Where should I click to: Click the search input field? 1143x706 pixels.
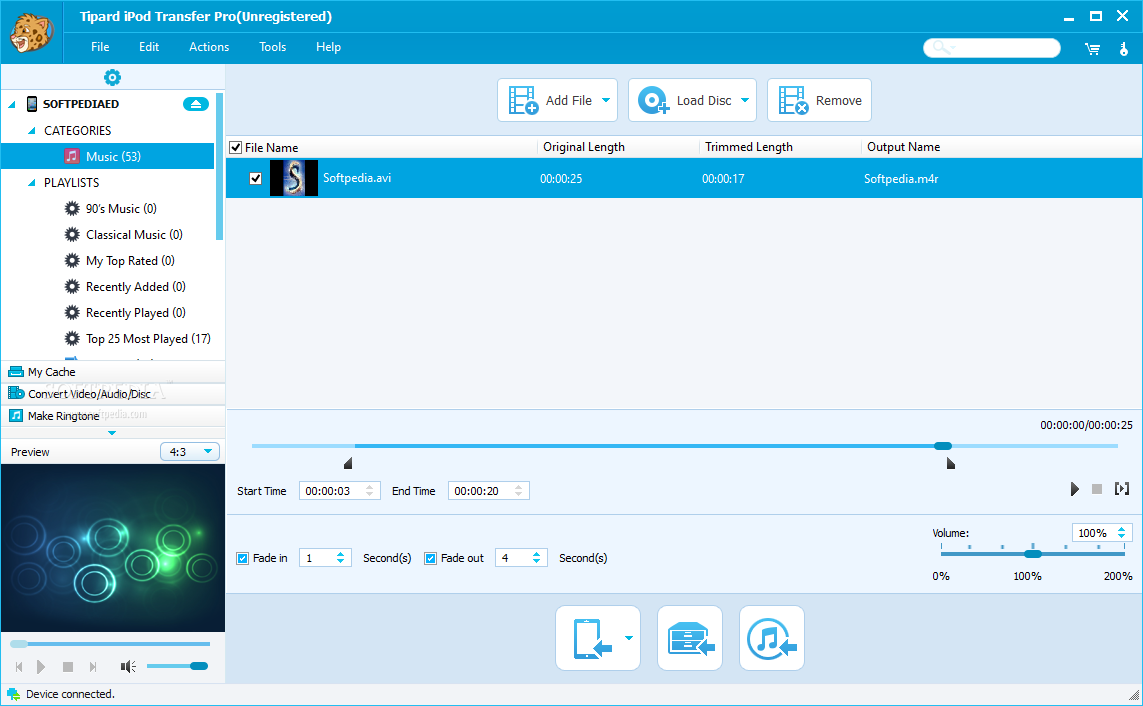click(991, 48)
